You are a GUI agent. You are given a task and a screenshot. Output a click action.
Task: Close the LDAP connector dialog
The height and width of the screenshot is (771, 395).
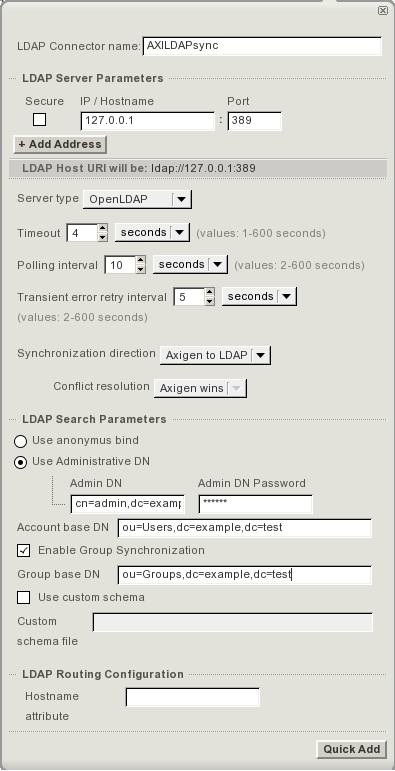pos(382,10)
